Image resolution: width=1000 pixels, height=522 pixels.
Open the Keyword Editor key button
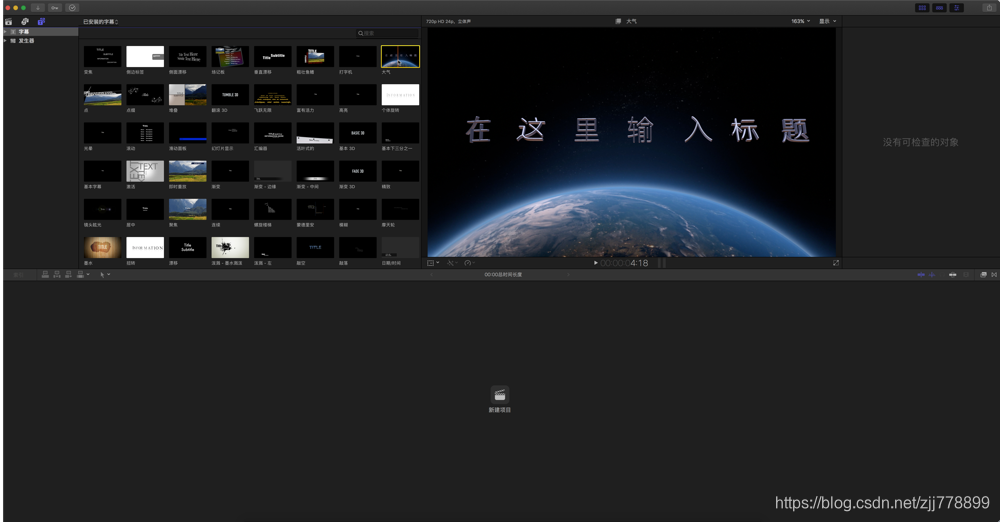tap(55, 8)
